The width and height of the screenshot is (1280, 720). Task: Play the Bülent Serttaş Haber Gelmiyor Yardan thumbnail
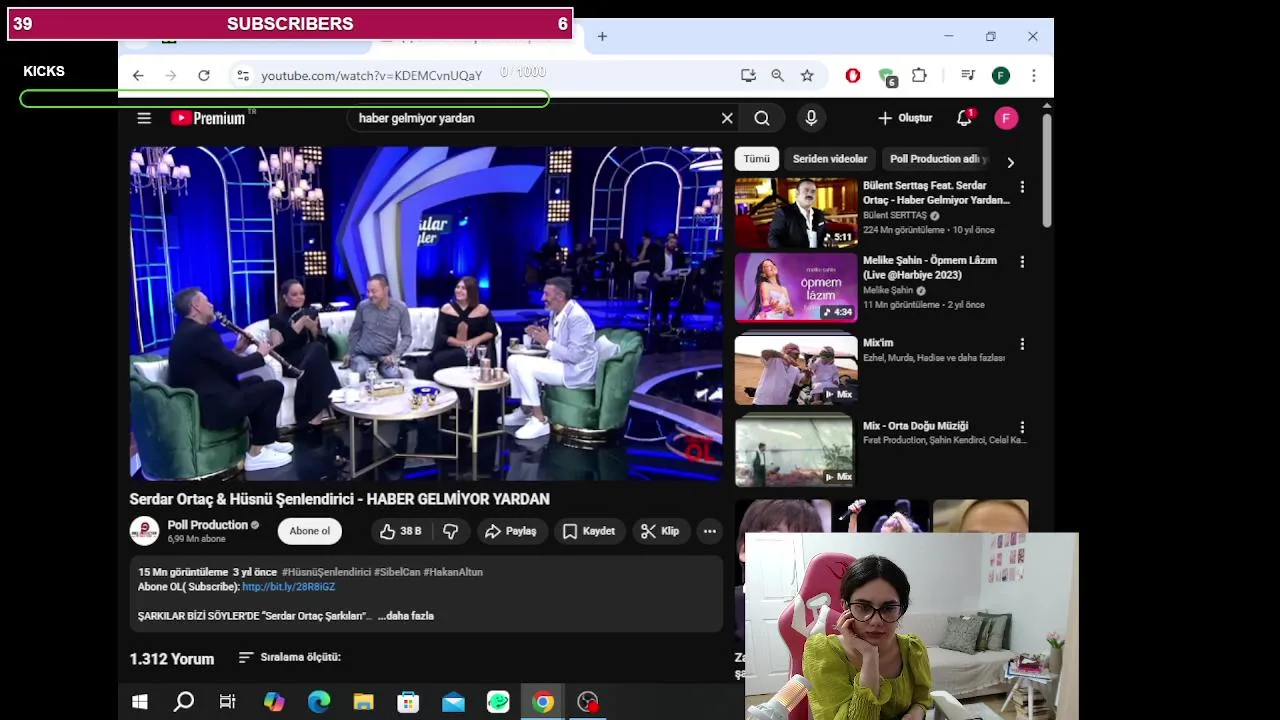[796, 213]
